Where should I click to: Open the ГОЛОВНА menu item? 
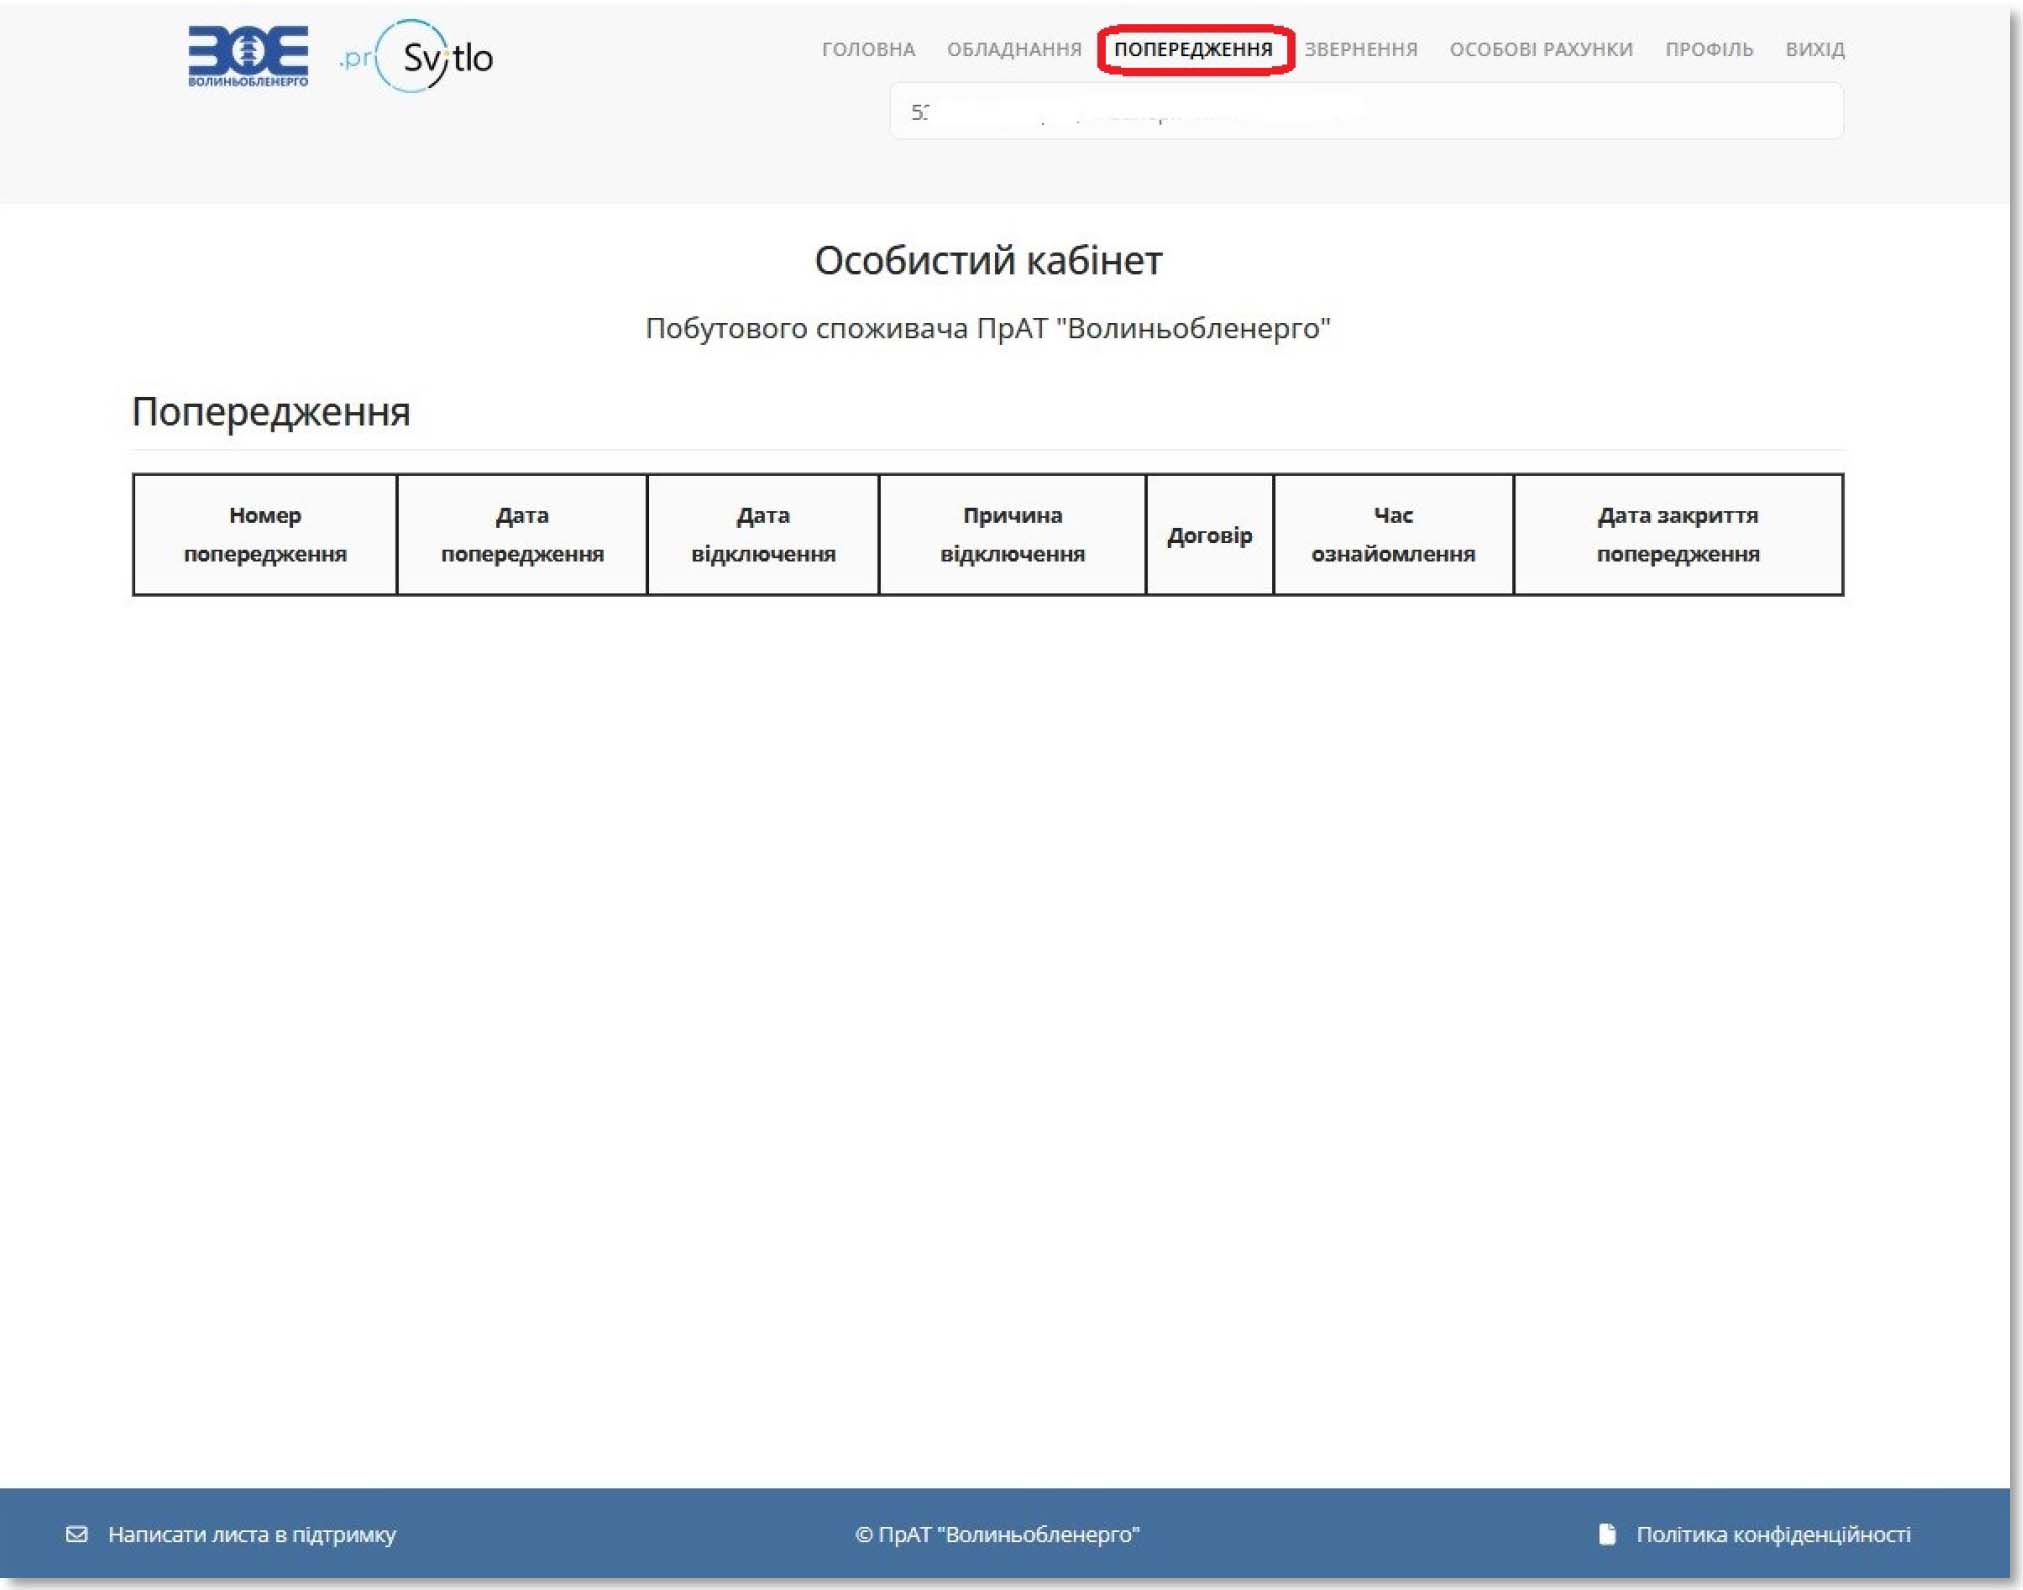tap(868, 49)
